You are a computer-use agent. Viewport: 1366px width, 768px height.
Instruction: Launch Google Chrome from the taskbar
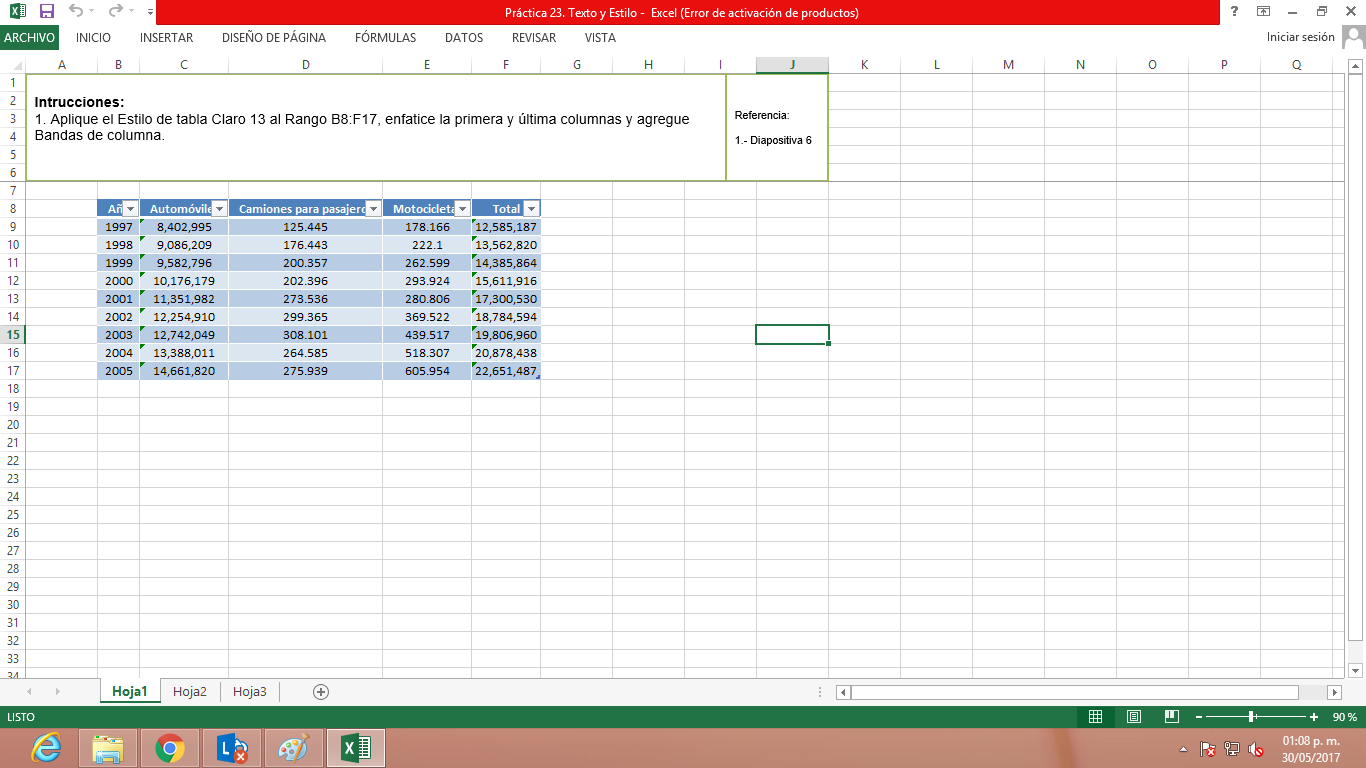(x=170, y=748)
